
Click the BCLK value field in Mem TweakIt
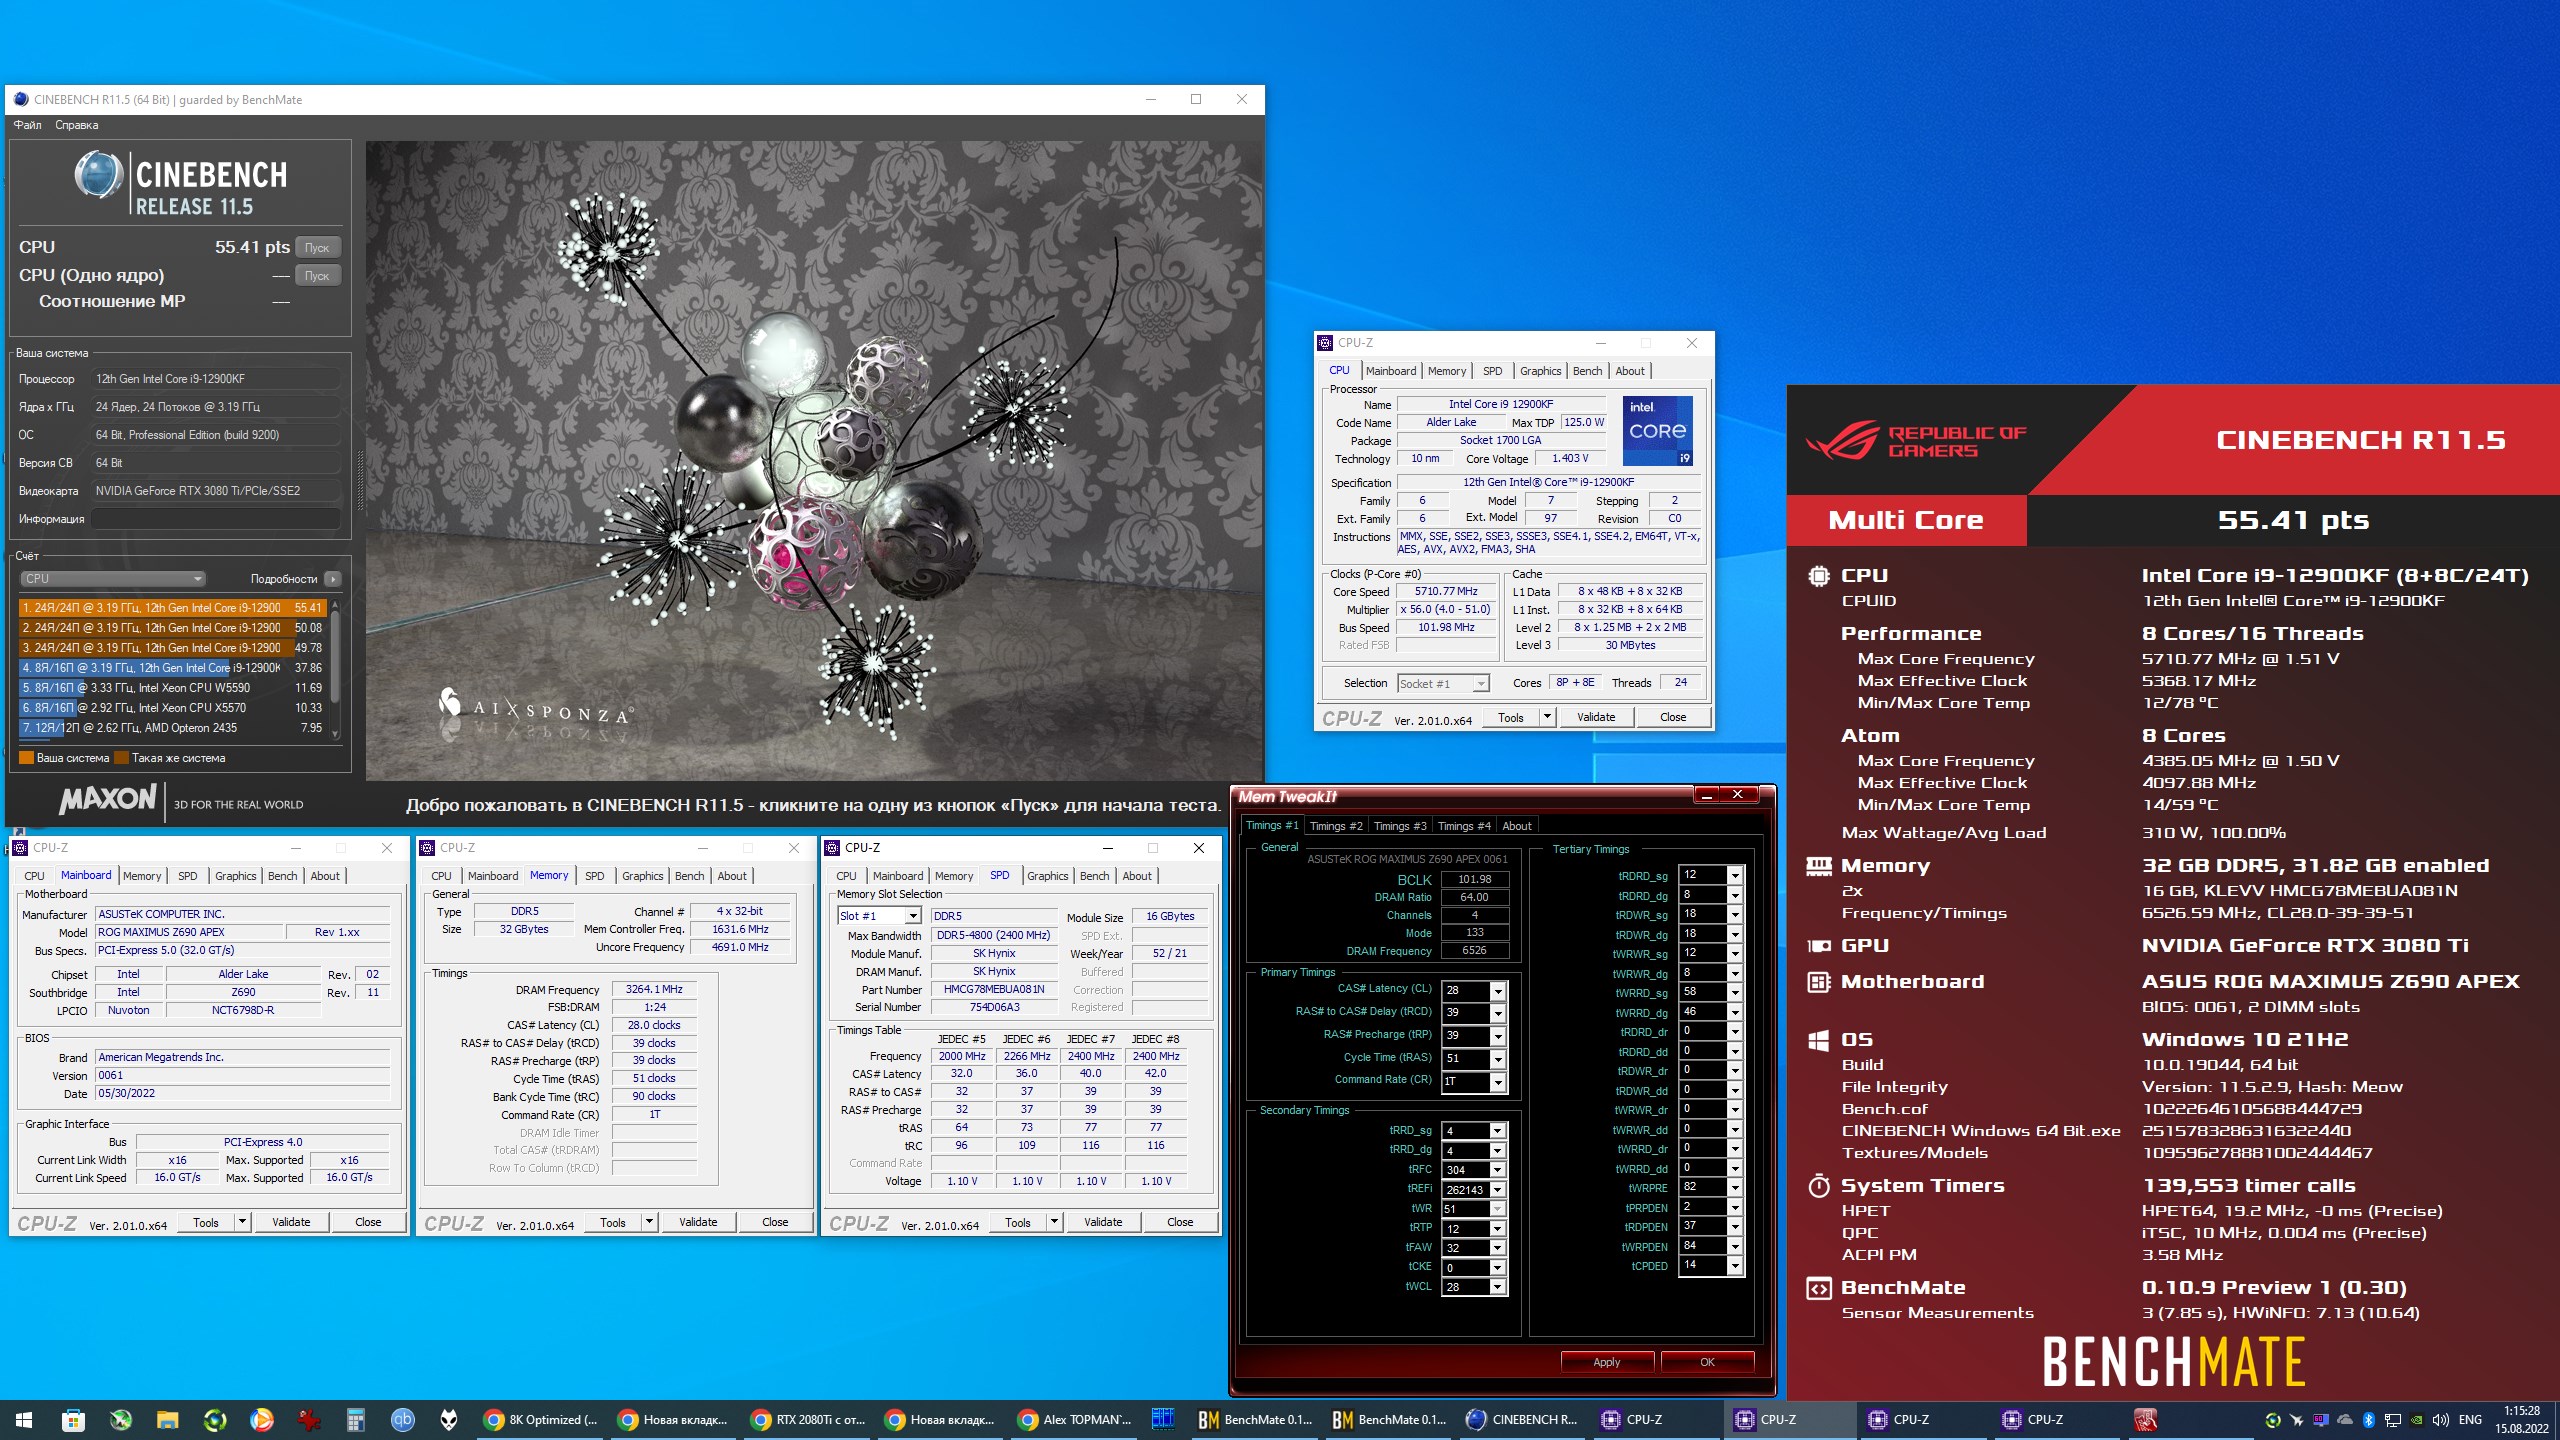1474,880
